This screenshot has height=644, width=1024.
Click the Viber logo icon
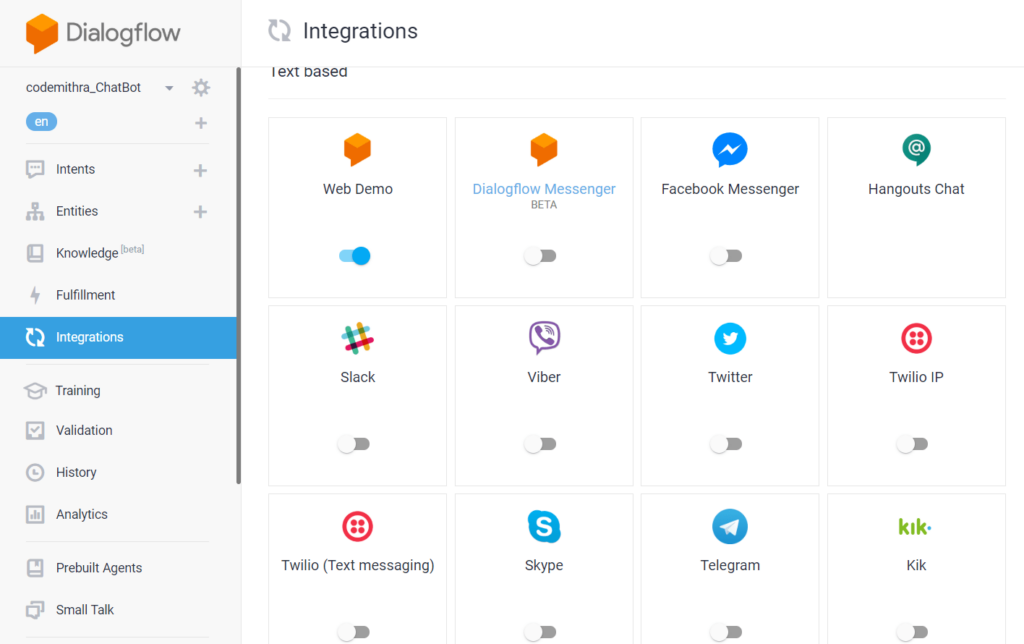coord(544,338)
